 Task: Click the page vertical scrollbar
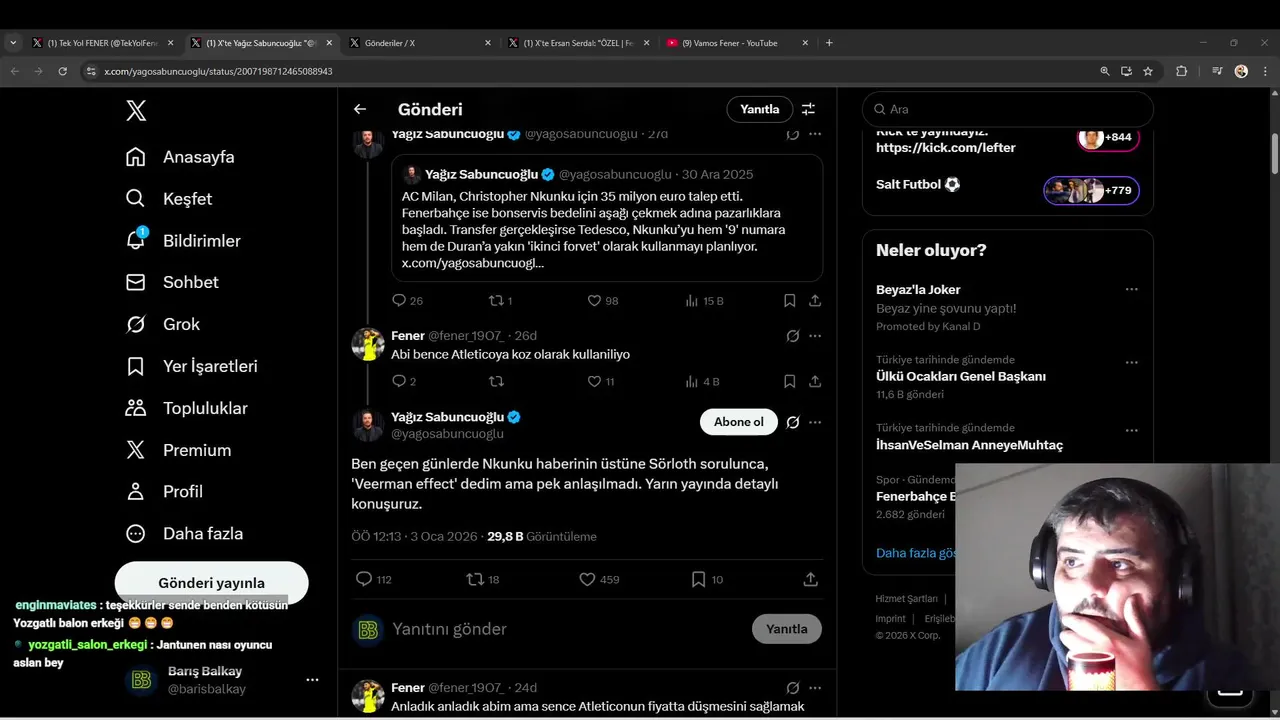pyautogui.click(x=1275, y=152)
